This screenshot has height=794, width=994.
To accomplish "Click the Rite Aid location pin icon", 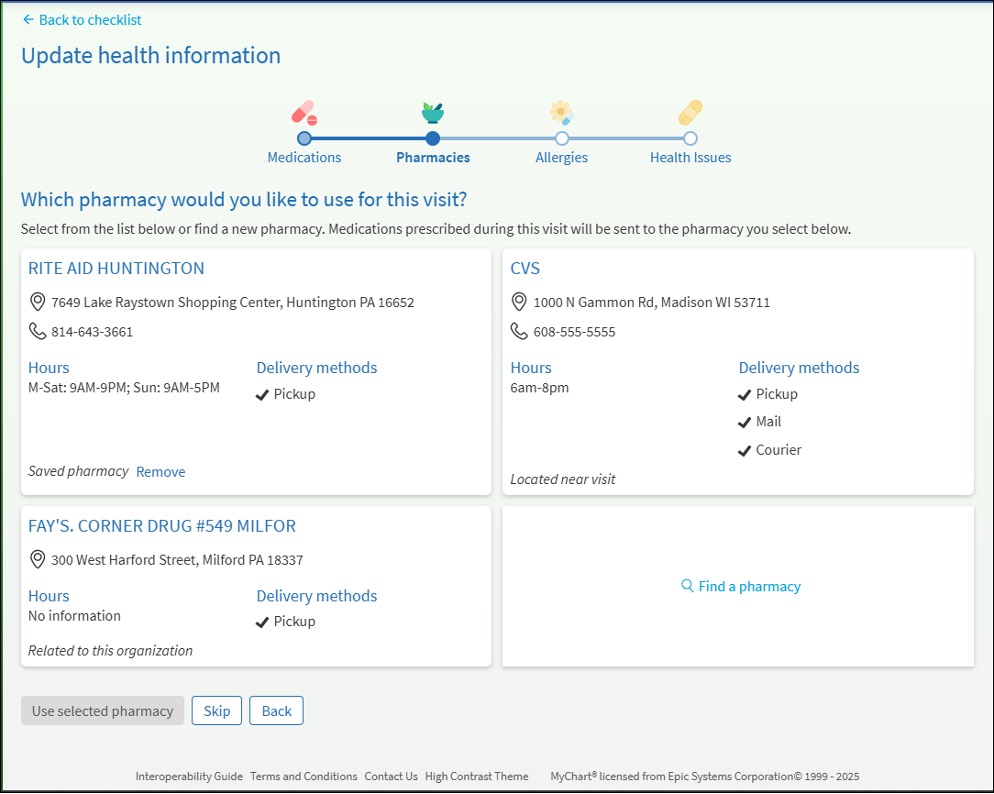I will (x=38, y=302).
